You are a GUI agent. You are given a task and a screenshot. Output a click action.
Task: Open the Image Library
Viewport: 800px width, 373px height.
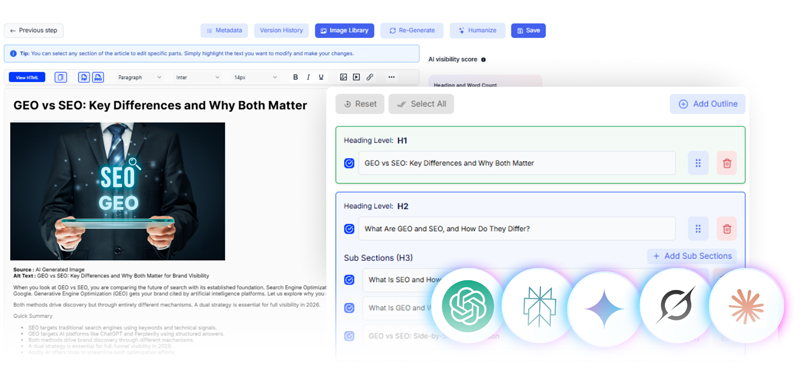tap(344, 31)
